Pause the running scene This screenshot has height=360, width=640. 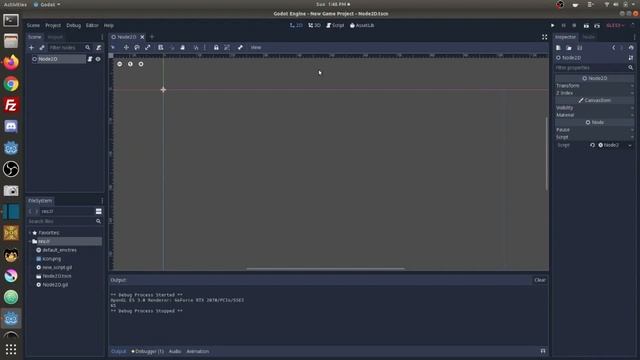564,25
